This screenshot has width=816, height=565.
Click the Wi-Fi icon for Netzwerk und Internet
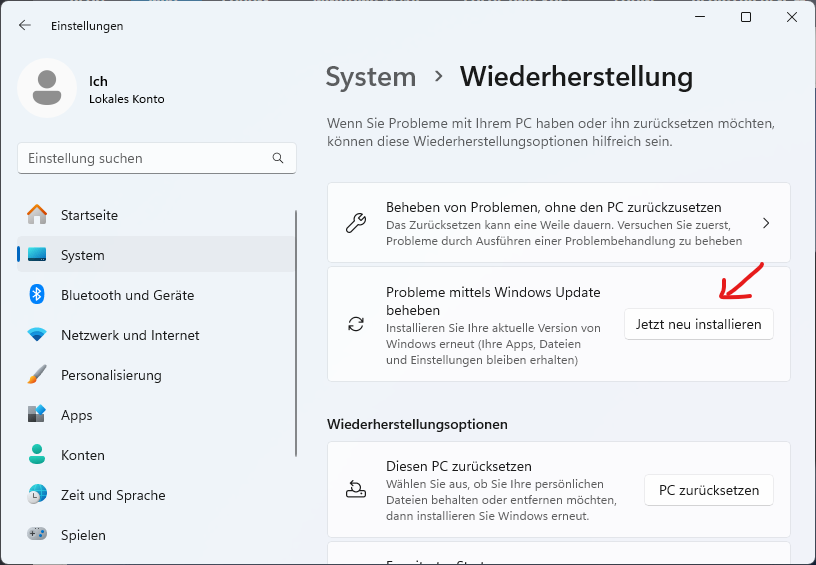tap(37, 335)
